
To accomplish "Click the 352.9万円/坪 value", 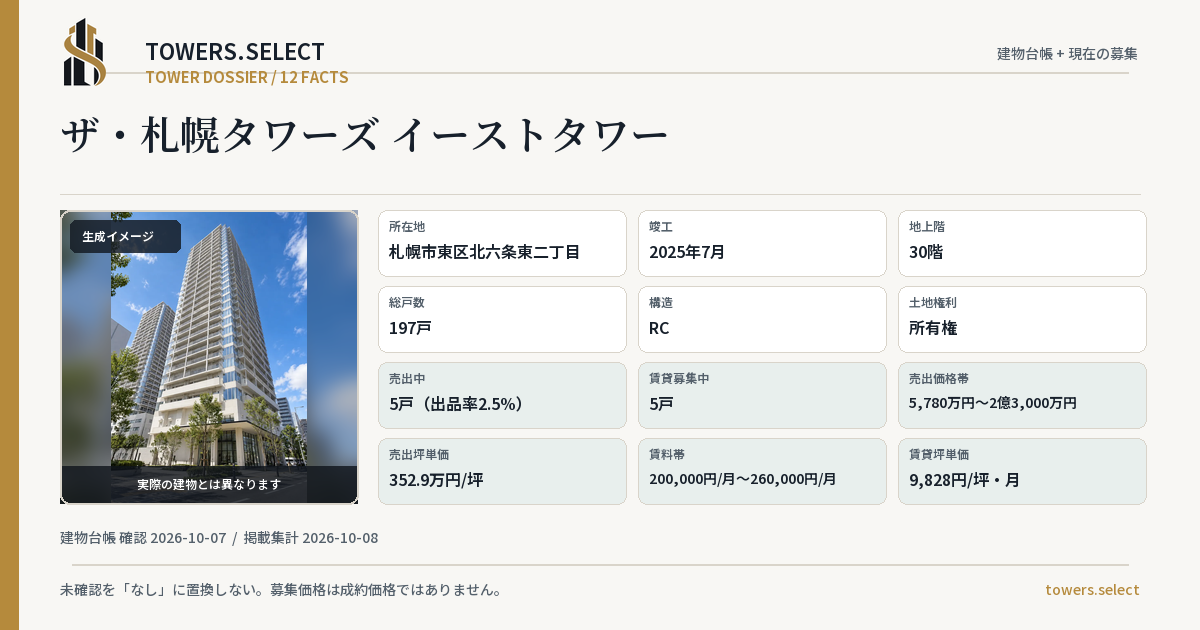I will click(436, 480).
